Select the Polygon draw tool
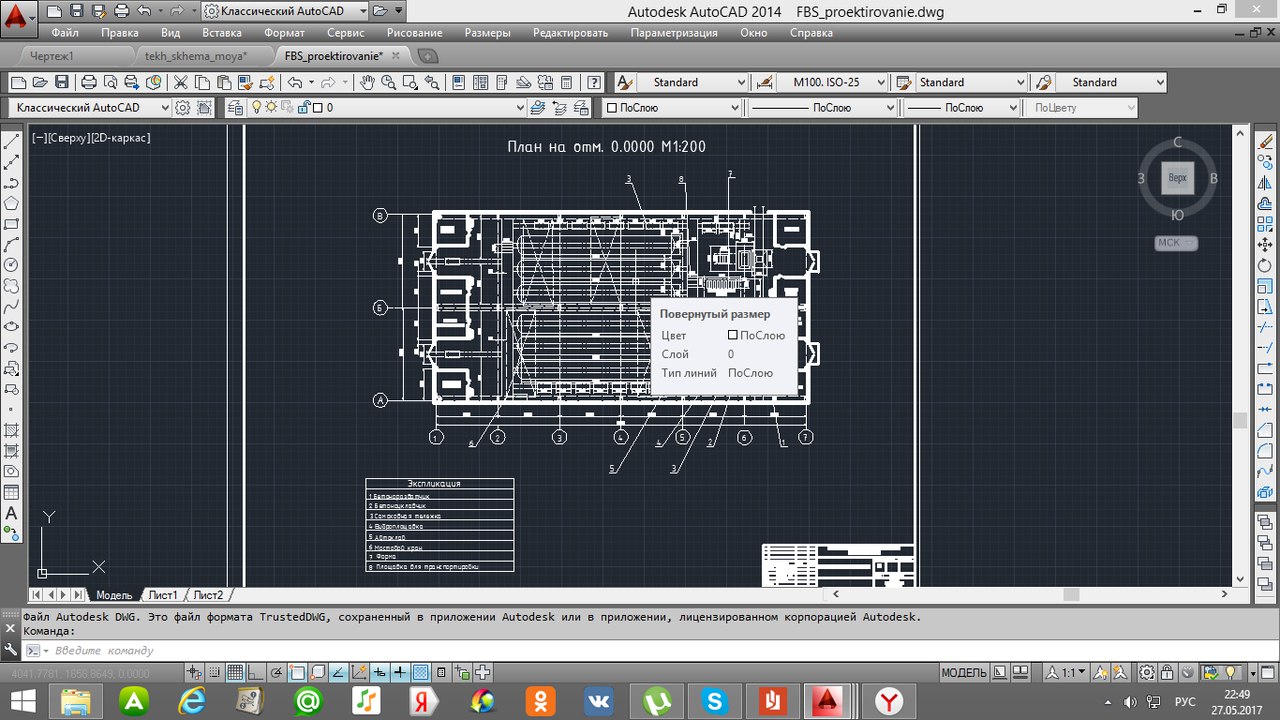The image size is (1280, 720). click(x=12, y=203)
